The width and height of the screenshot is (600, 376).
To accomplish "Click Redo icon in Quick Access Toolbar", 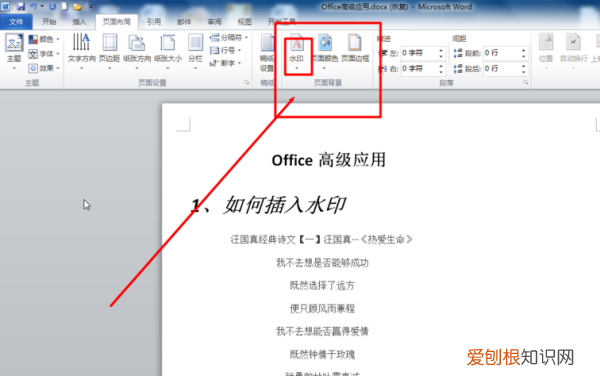I will pos(53,7).
